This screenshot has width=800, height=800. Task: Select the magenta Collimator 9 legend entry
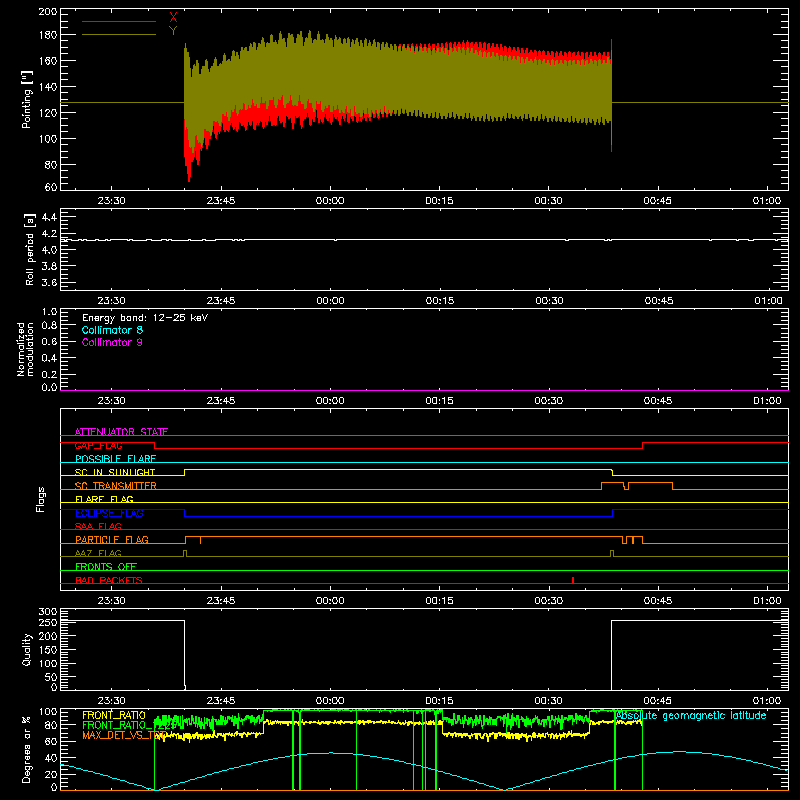(x=112, y=342)
